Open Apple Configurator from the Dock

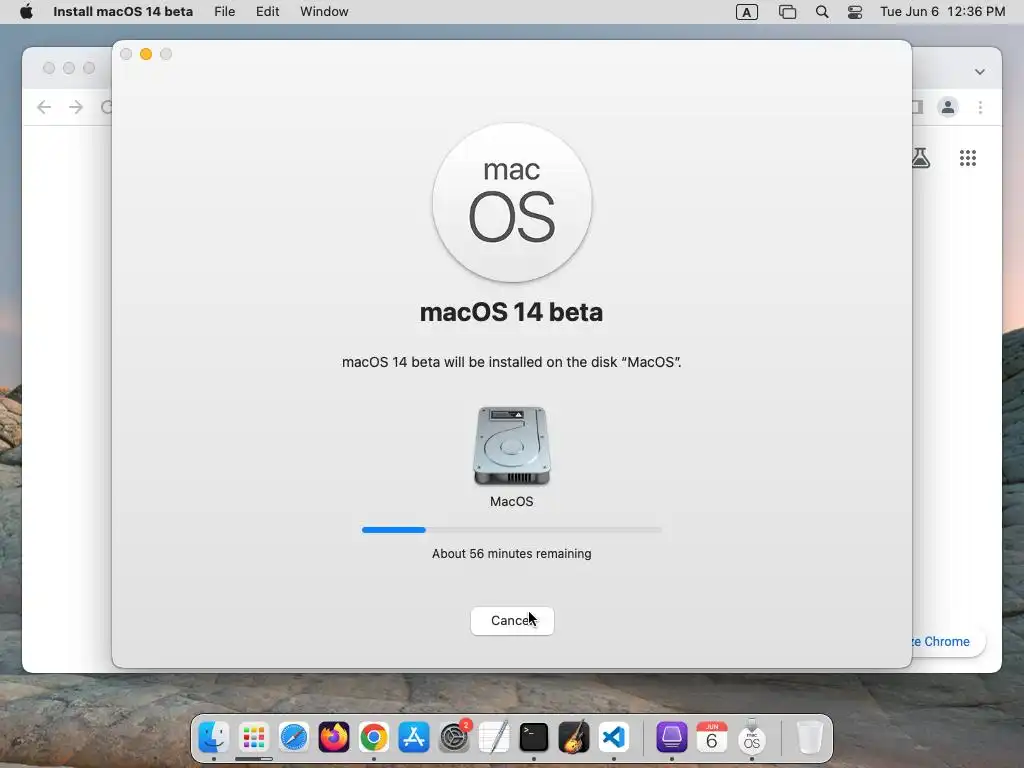pos(671,737)
